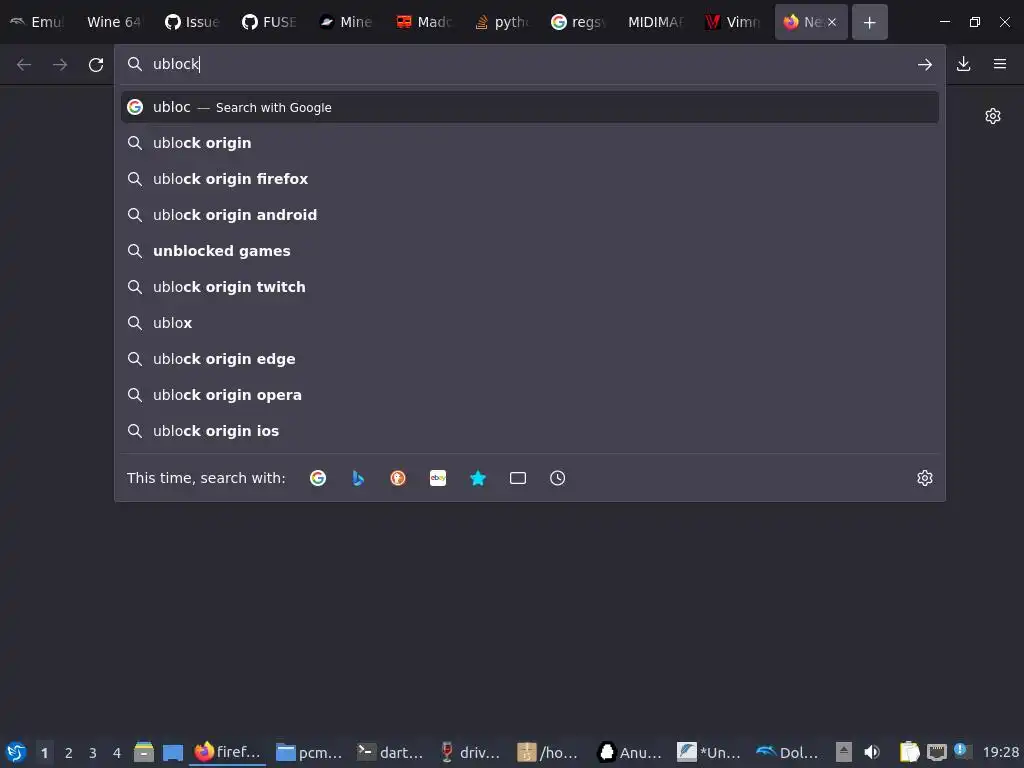Open the volume control in tray

click(872, 752)
